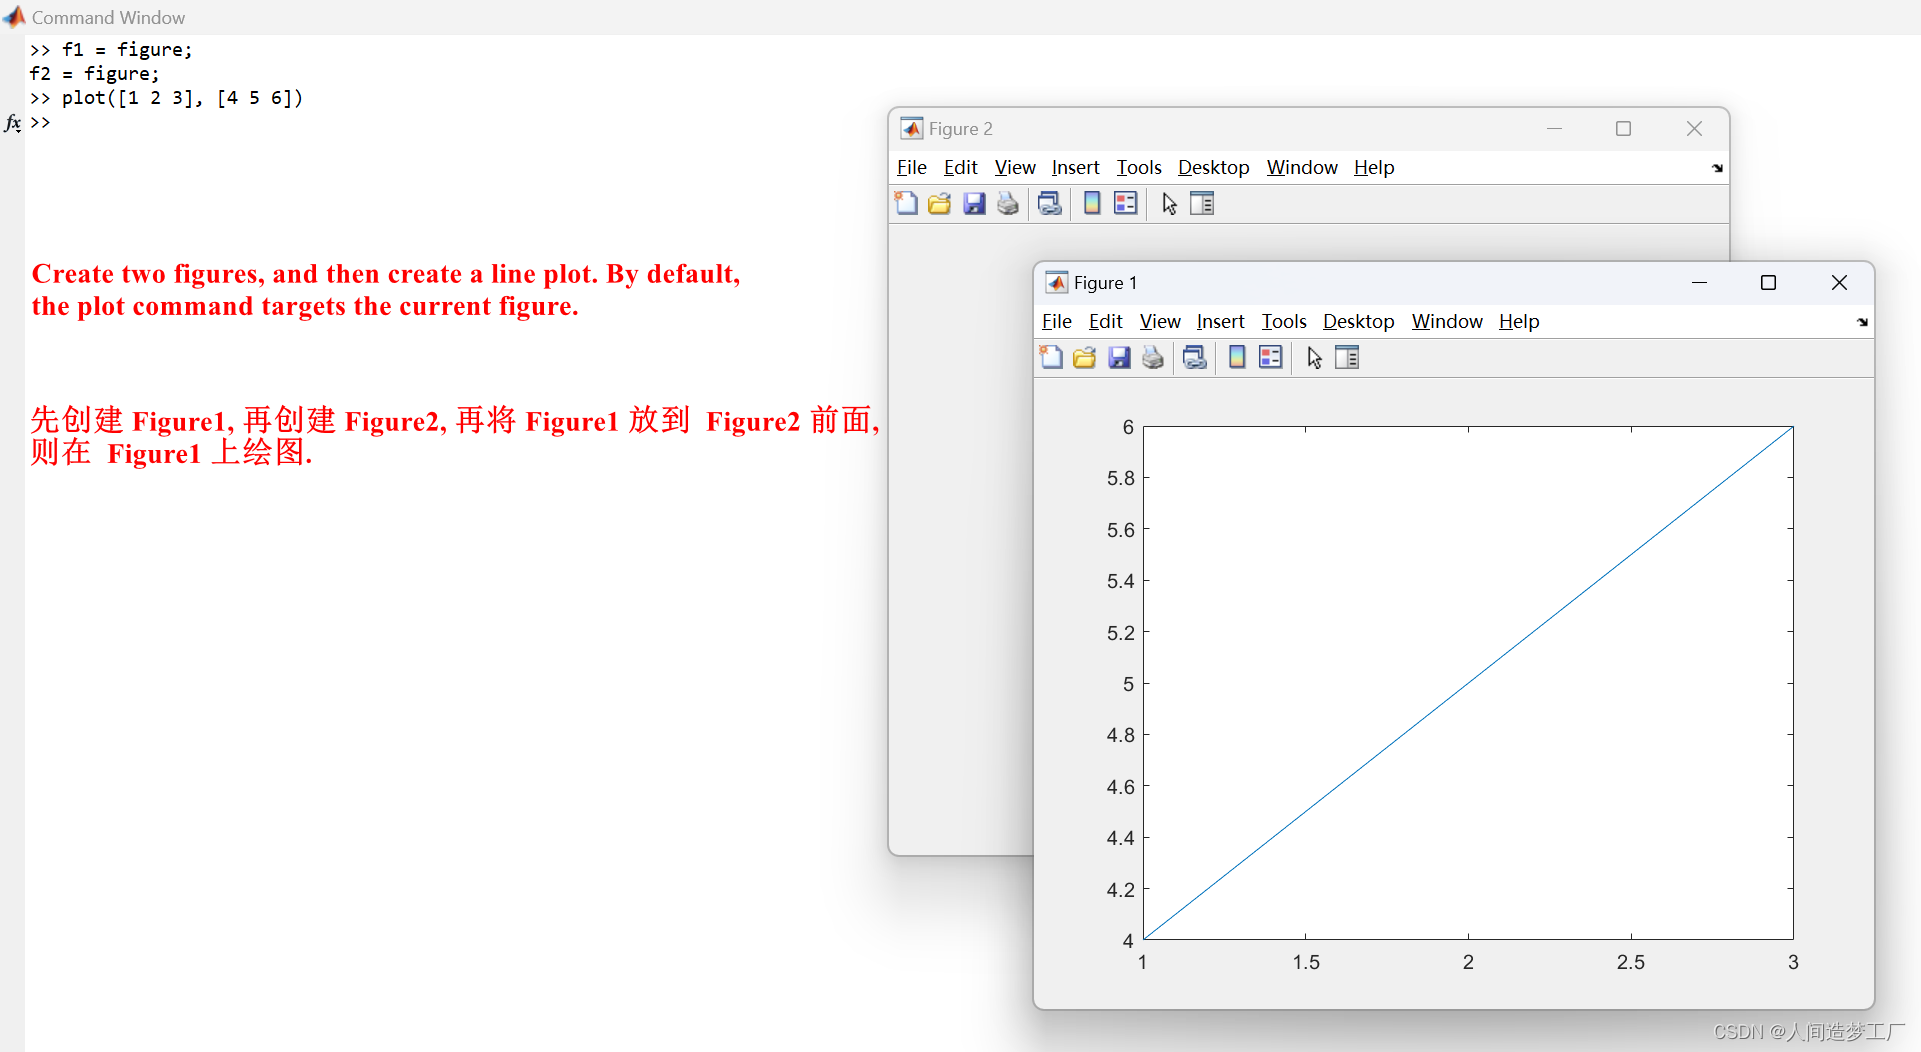This screenshot has width=1921, height=1052.
Task: Click x-axis tick label 2.5
Action: 1630,962
